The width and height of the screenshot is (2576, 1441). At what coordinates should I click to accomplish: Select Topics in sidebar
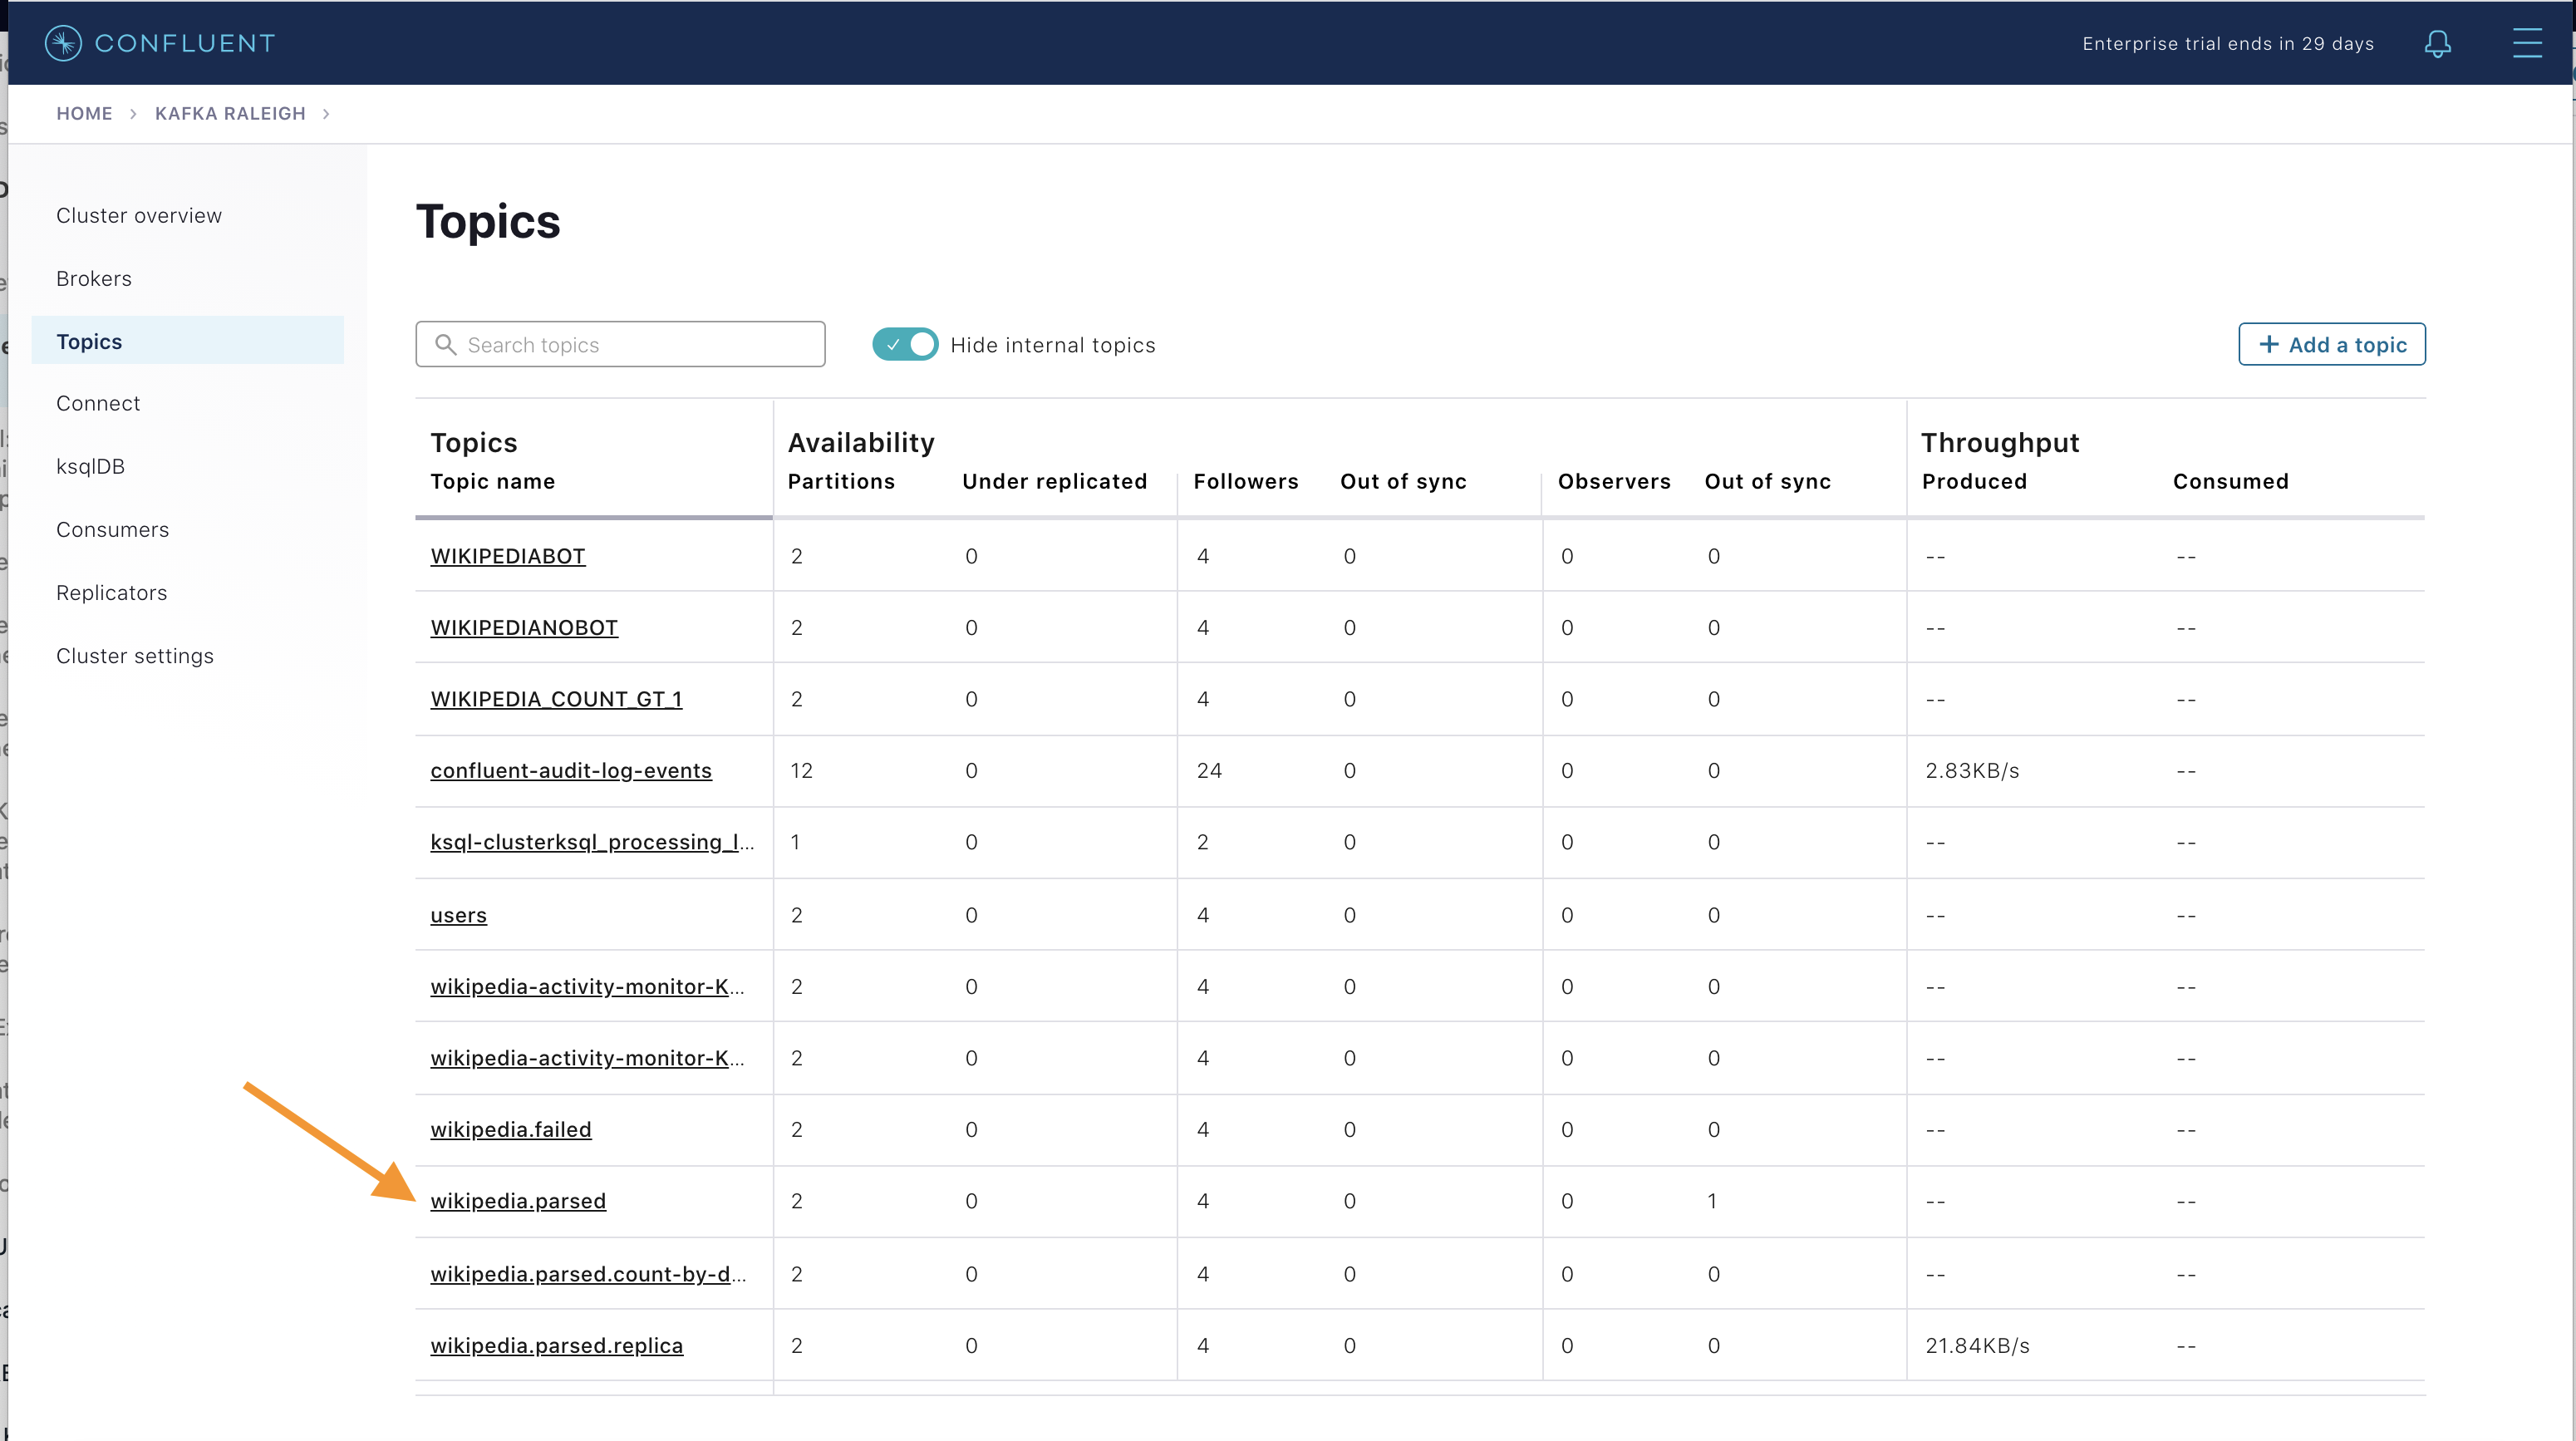pos(188,341)
